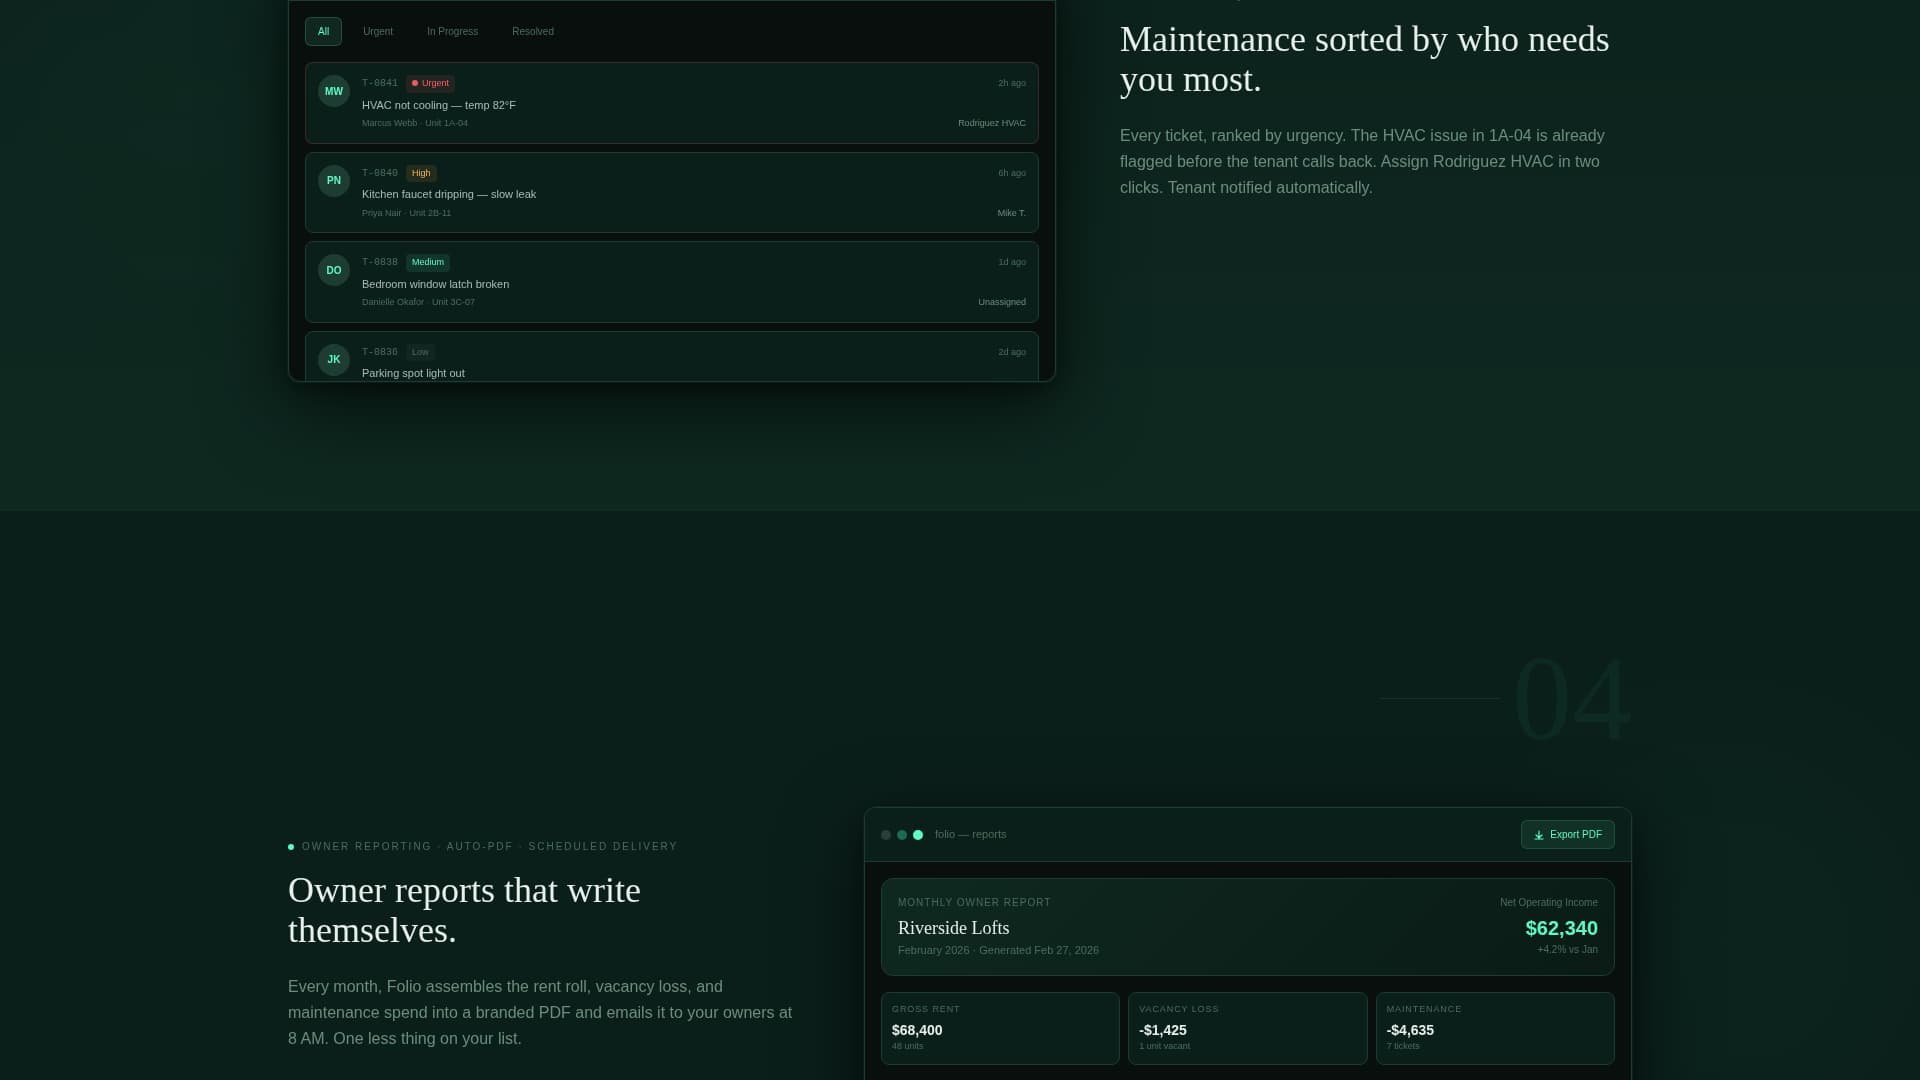Click the PN avatar for Priya Nair
This screenshot has height=1080, width=1920.
tap(334, 181)
